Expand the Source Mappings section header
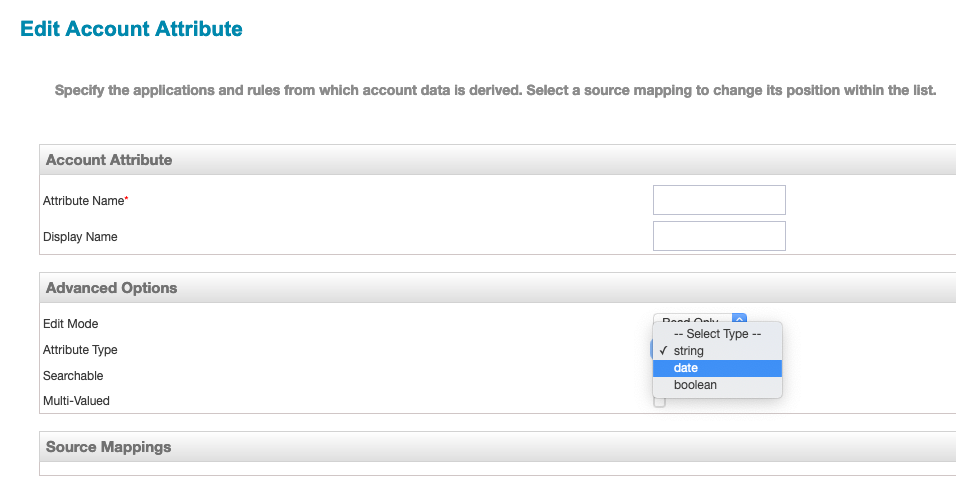956x477 pixels. pyautogui.click(x=109, y=447)
